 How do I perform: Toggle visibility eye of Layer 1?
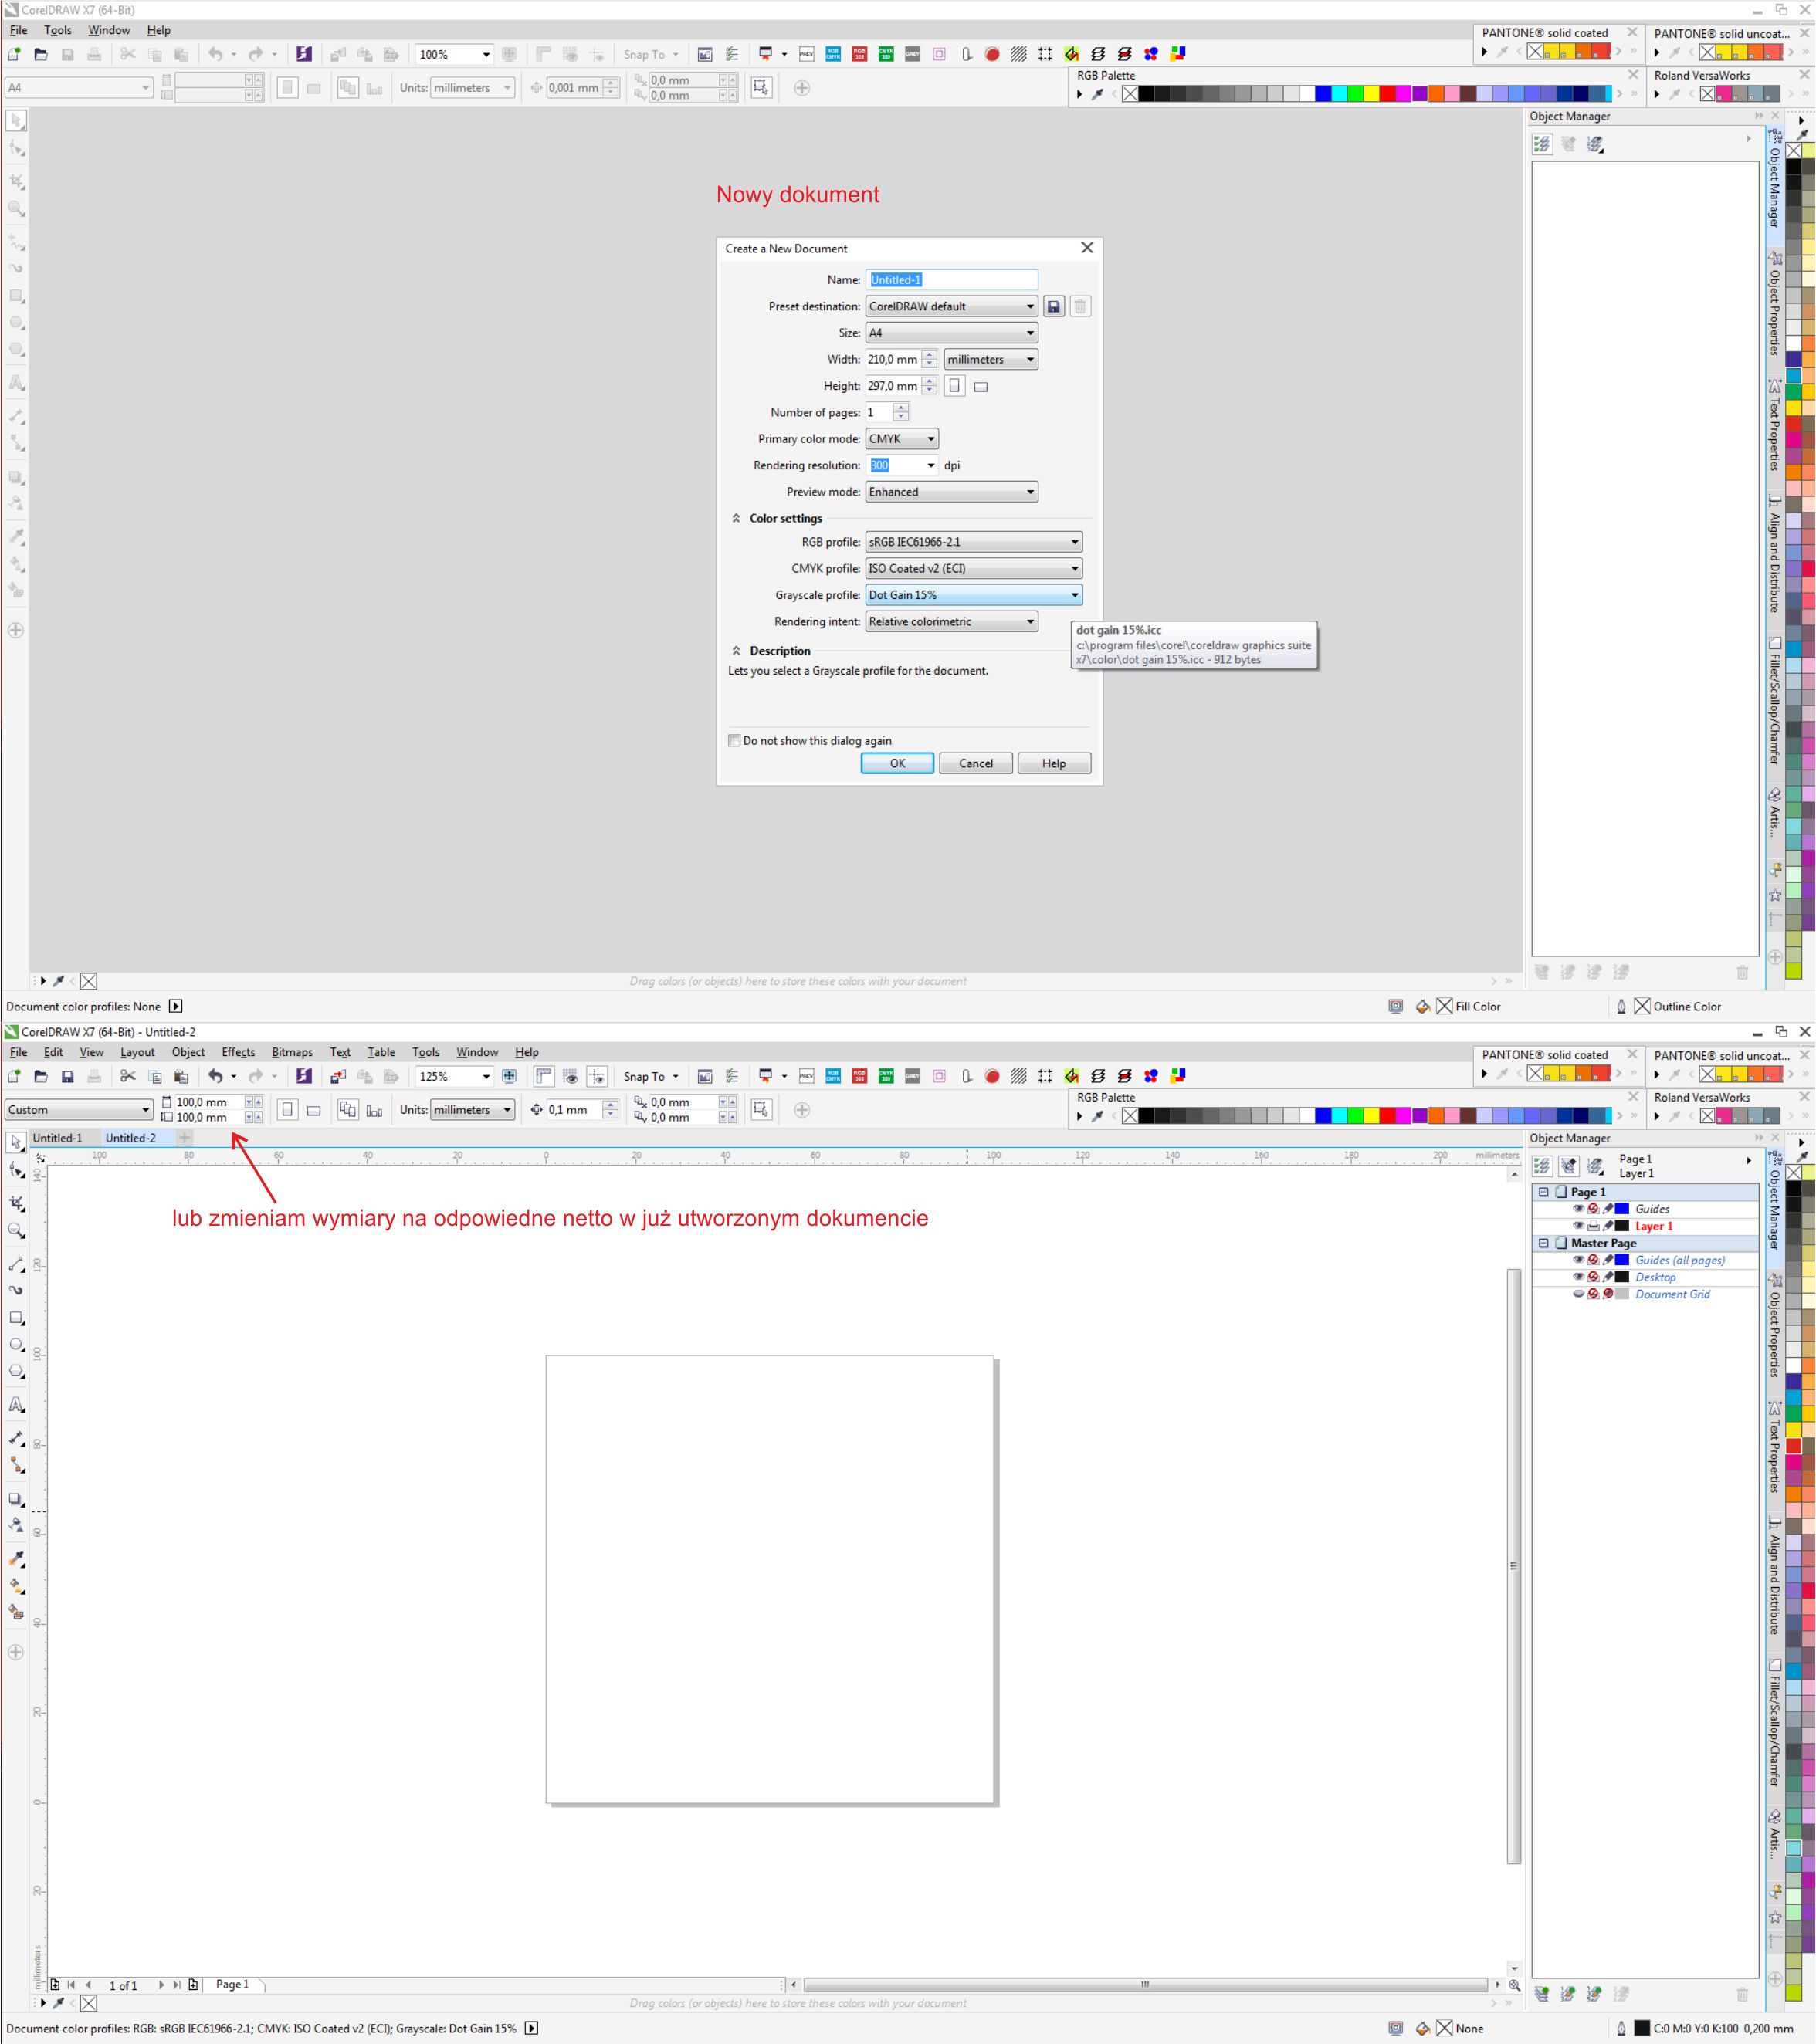[x=1578, y=1226]
